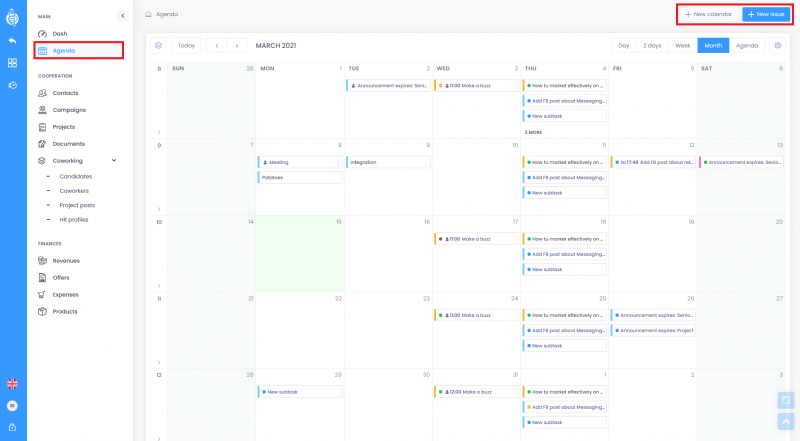
Task: Click the app logo in the blue rail
Action: (x=12, y=18)
